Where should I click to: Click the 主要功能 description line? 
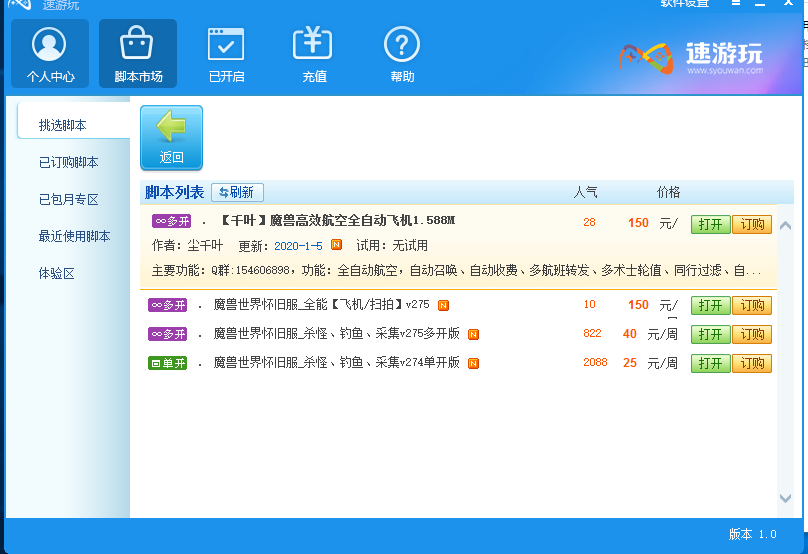click(x=457, y=270)
